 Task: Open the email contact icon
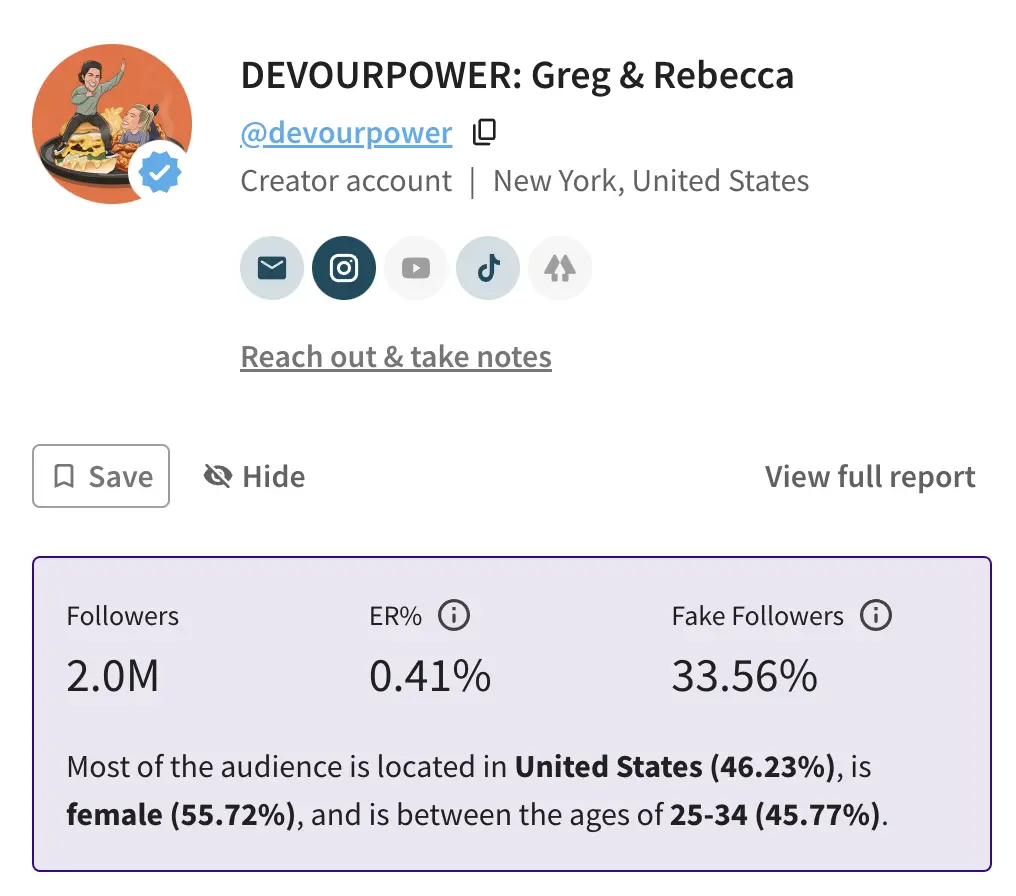click(x=271, y=267)
